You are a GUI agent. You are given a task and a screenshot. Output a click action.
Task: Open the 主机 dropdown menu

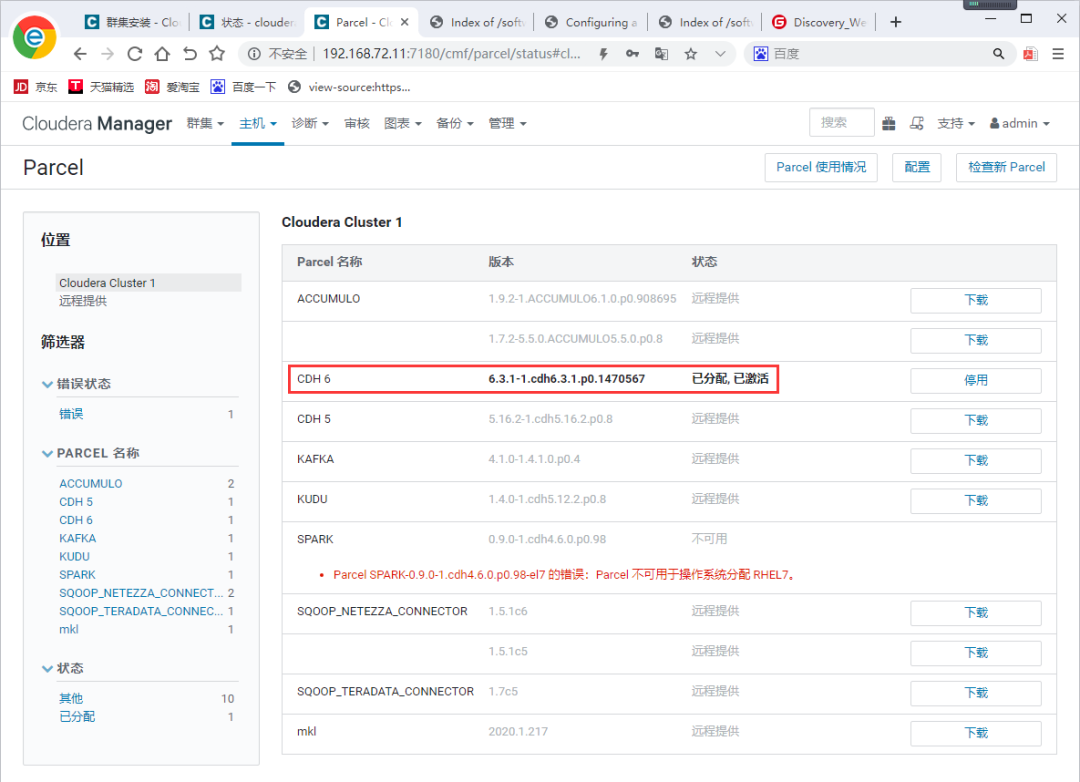click(x=258, y=123)
